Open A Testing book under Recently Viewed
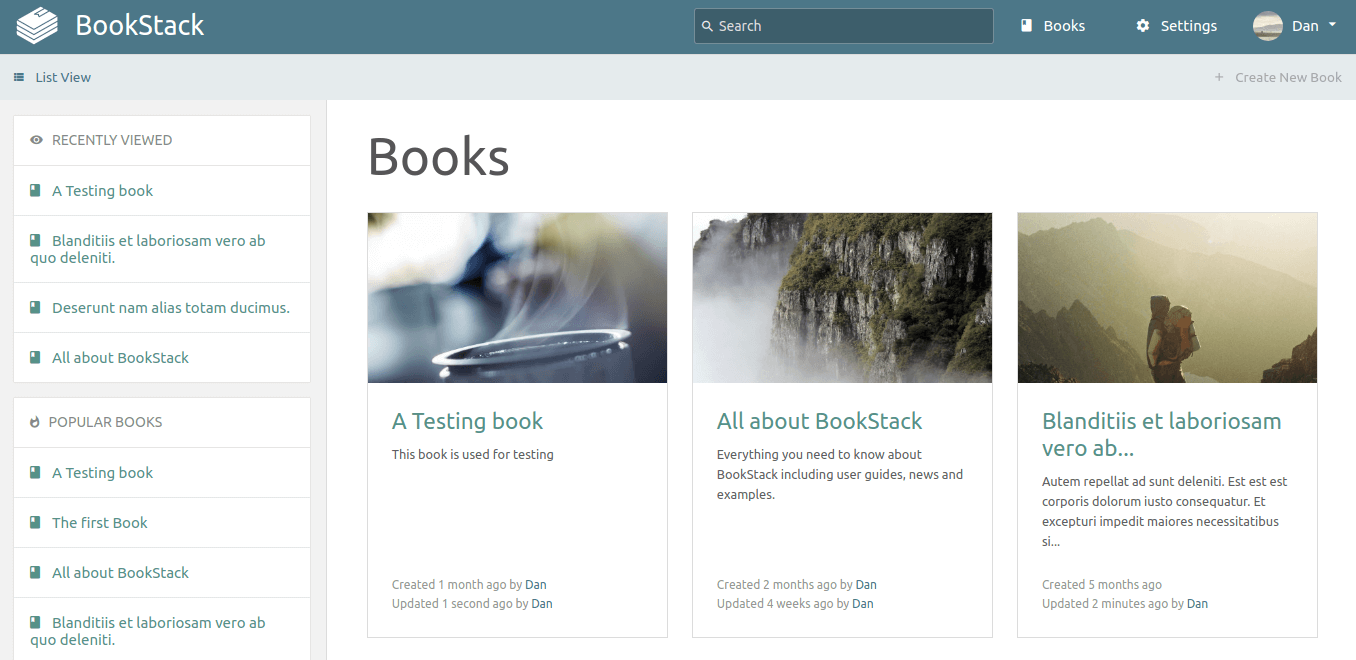 coord(102,191)
